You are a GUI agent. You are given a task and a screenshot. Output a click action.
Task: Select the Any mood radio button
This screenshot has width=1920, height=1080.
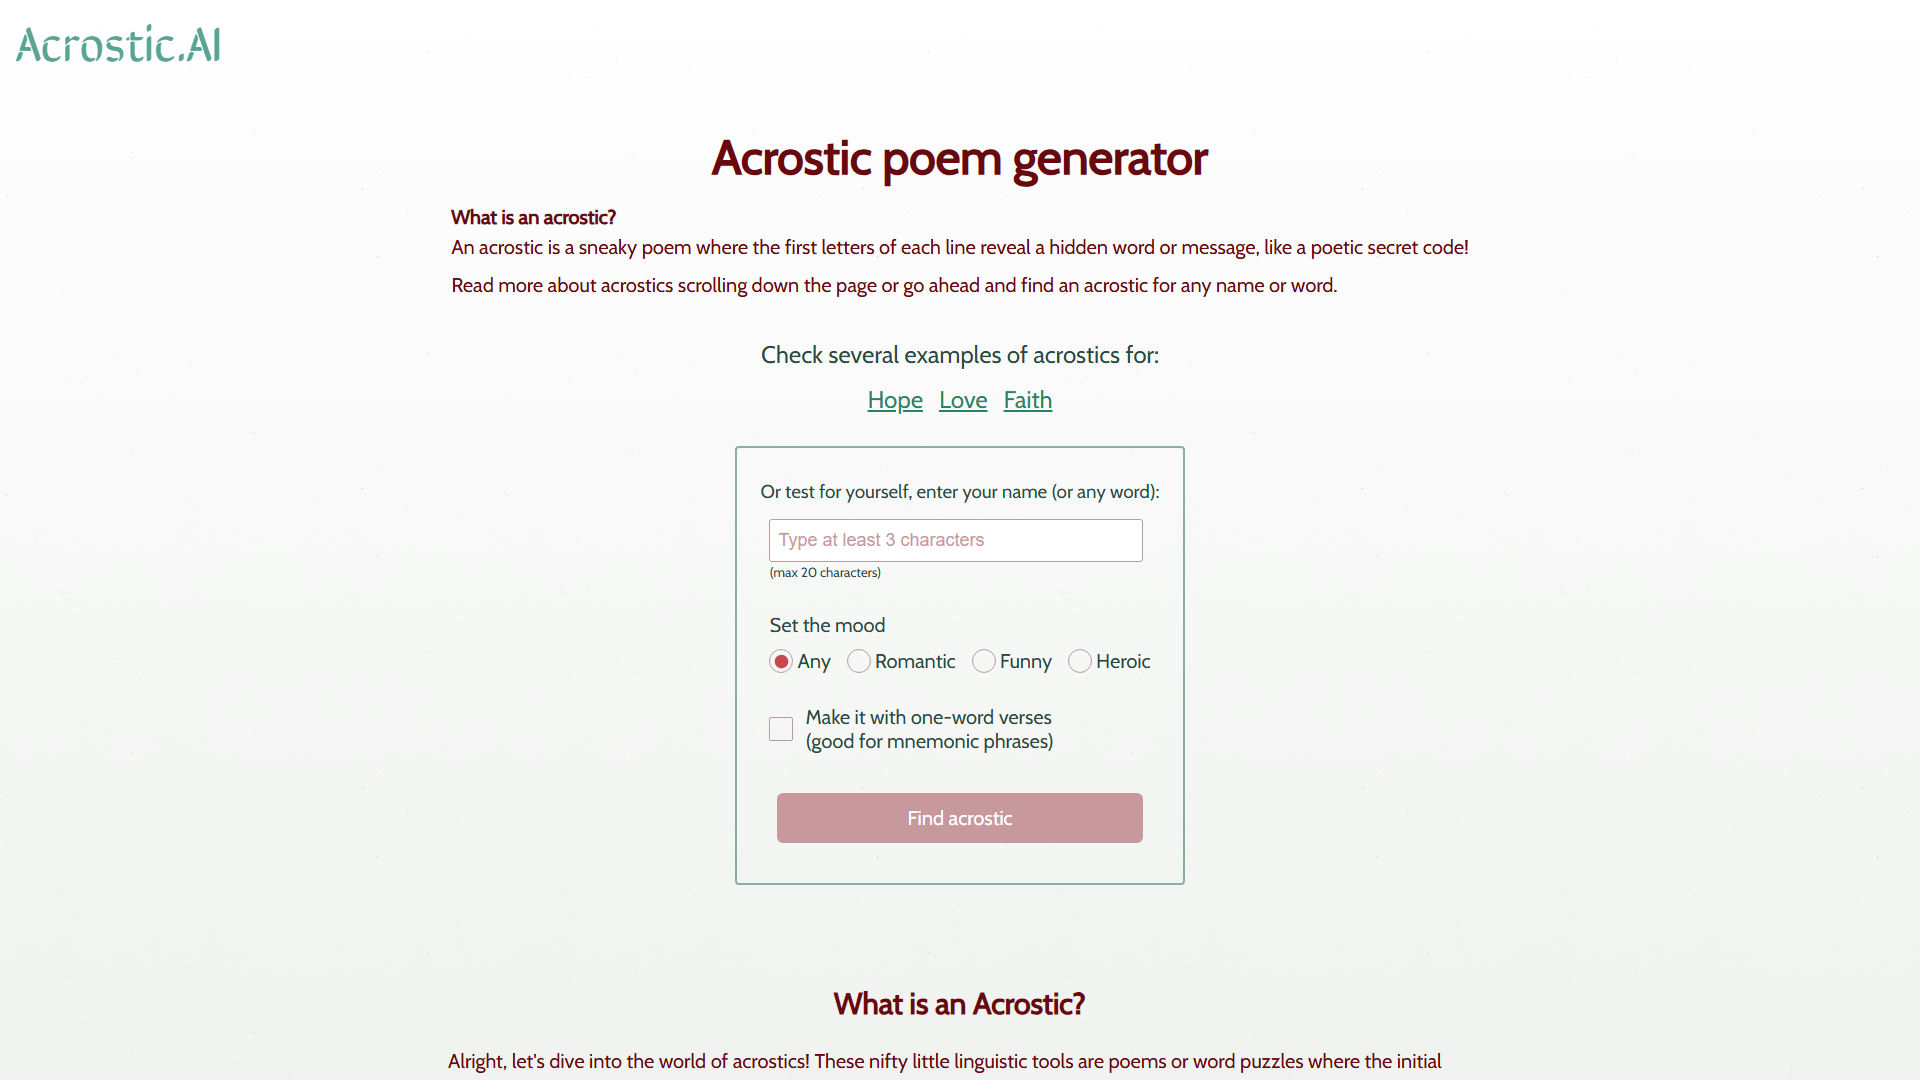click(x=781, y=662)
